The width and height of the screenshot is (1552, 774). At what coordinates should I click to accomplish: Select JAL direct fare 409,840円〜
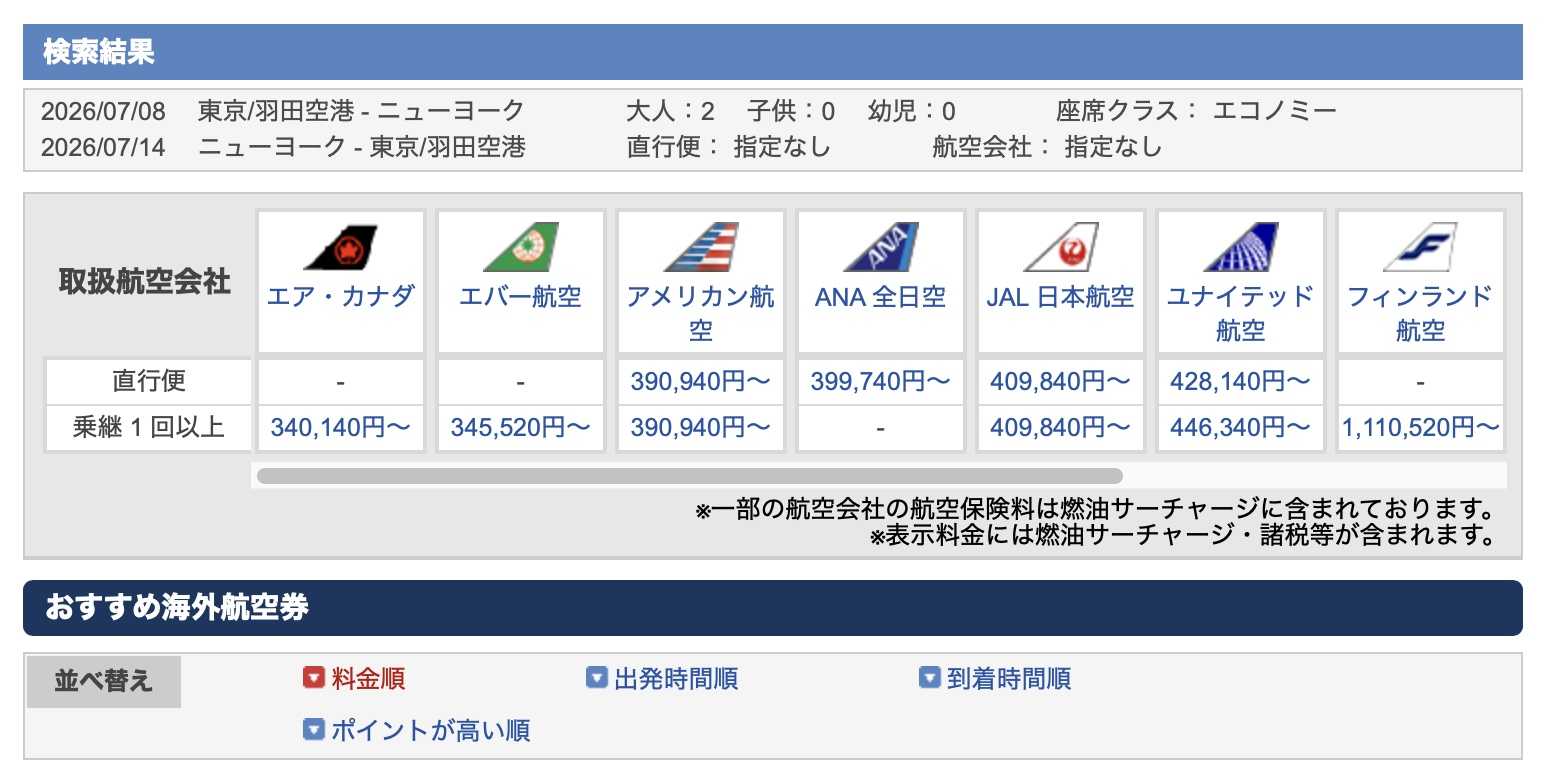pos(1060,381)
